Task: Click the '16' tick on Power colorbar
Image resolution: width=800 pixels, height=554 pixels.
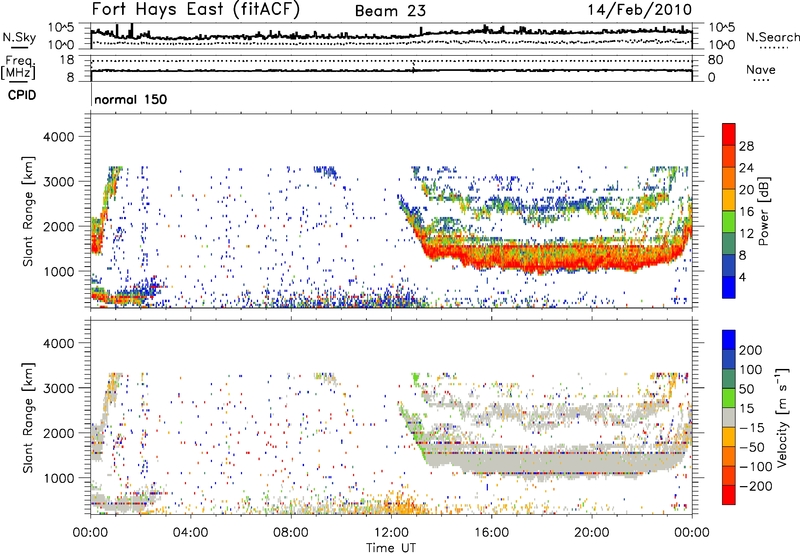Action: [x=746, y=212]
